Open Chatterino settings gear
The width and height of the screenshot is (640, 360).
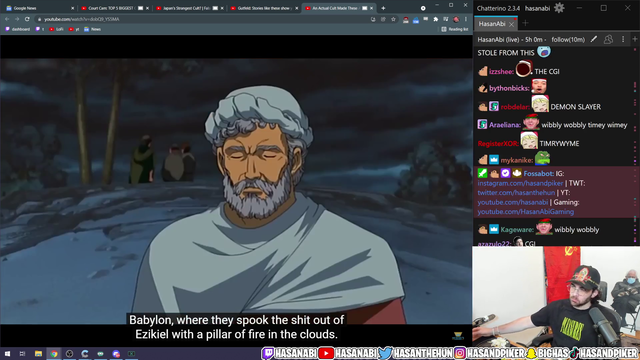(559, 8)
